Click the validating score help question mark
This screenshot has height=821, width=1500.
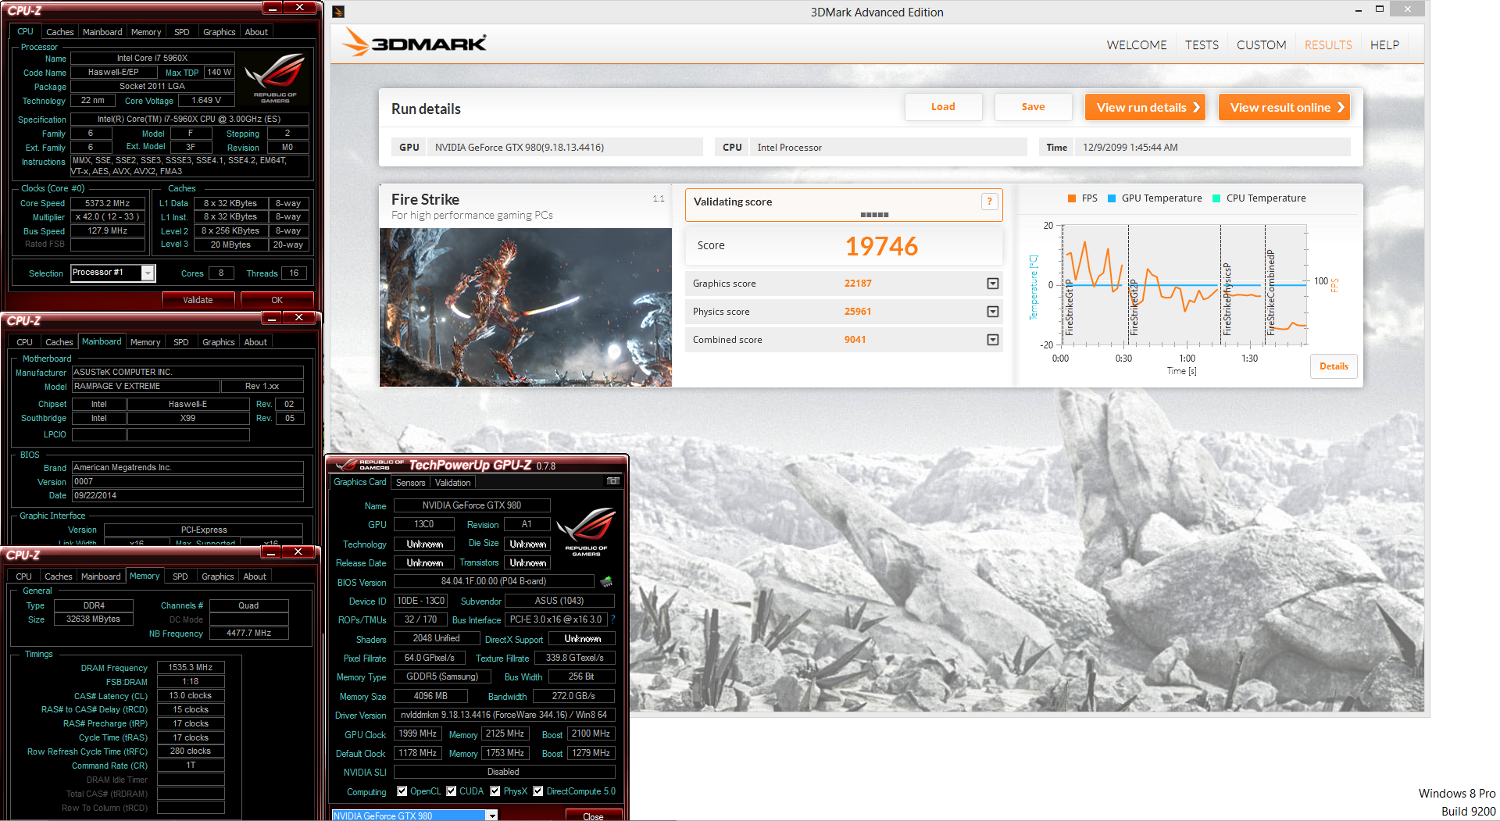point(989,201)
